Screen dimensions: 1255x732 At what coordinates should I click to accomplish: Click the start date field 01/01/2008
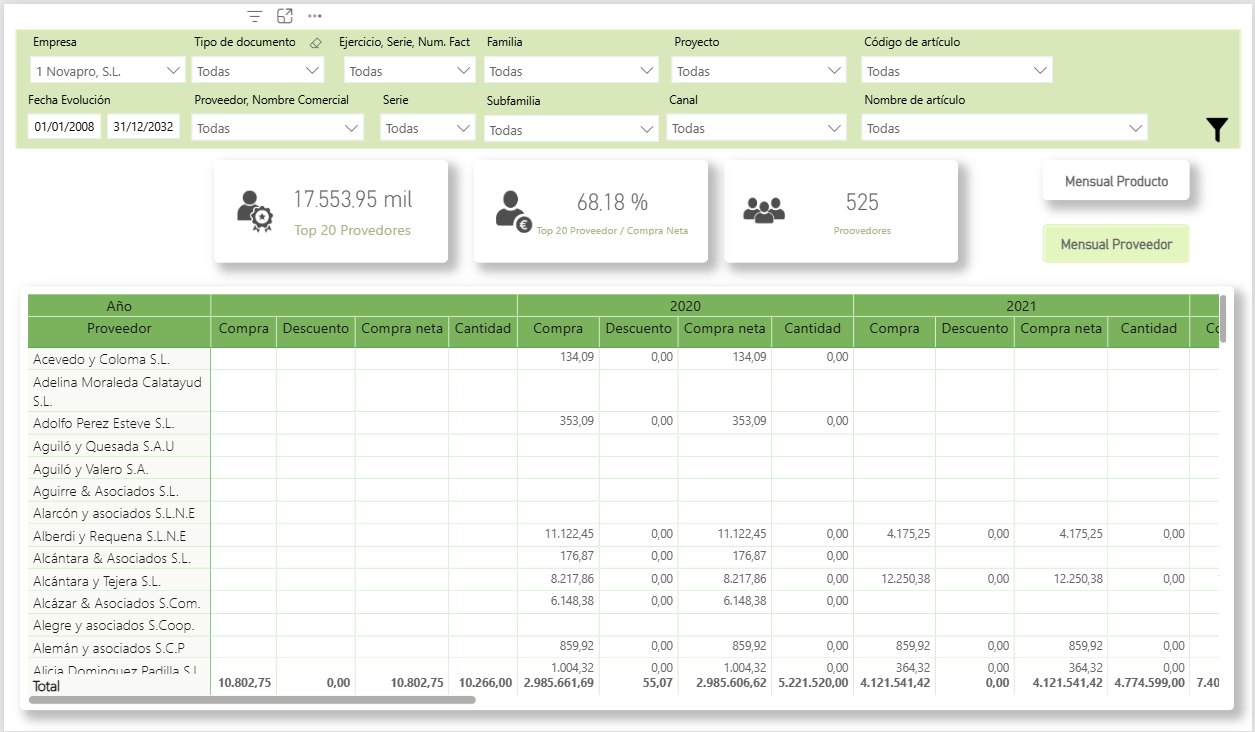pyautogui.click(x=64, y=127)
